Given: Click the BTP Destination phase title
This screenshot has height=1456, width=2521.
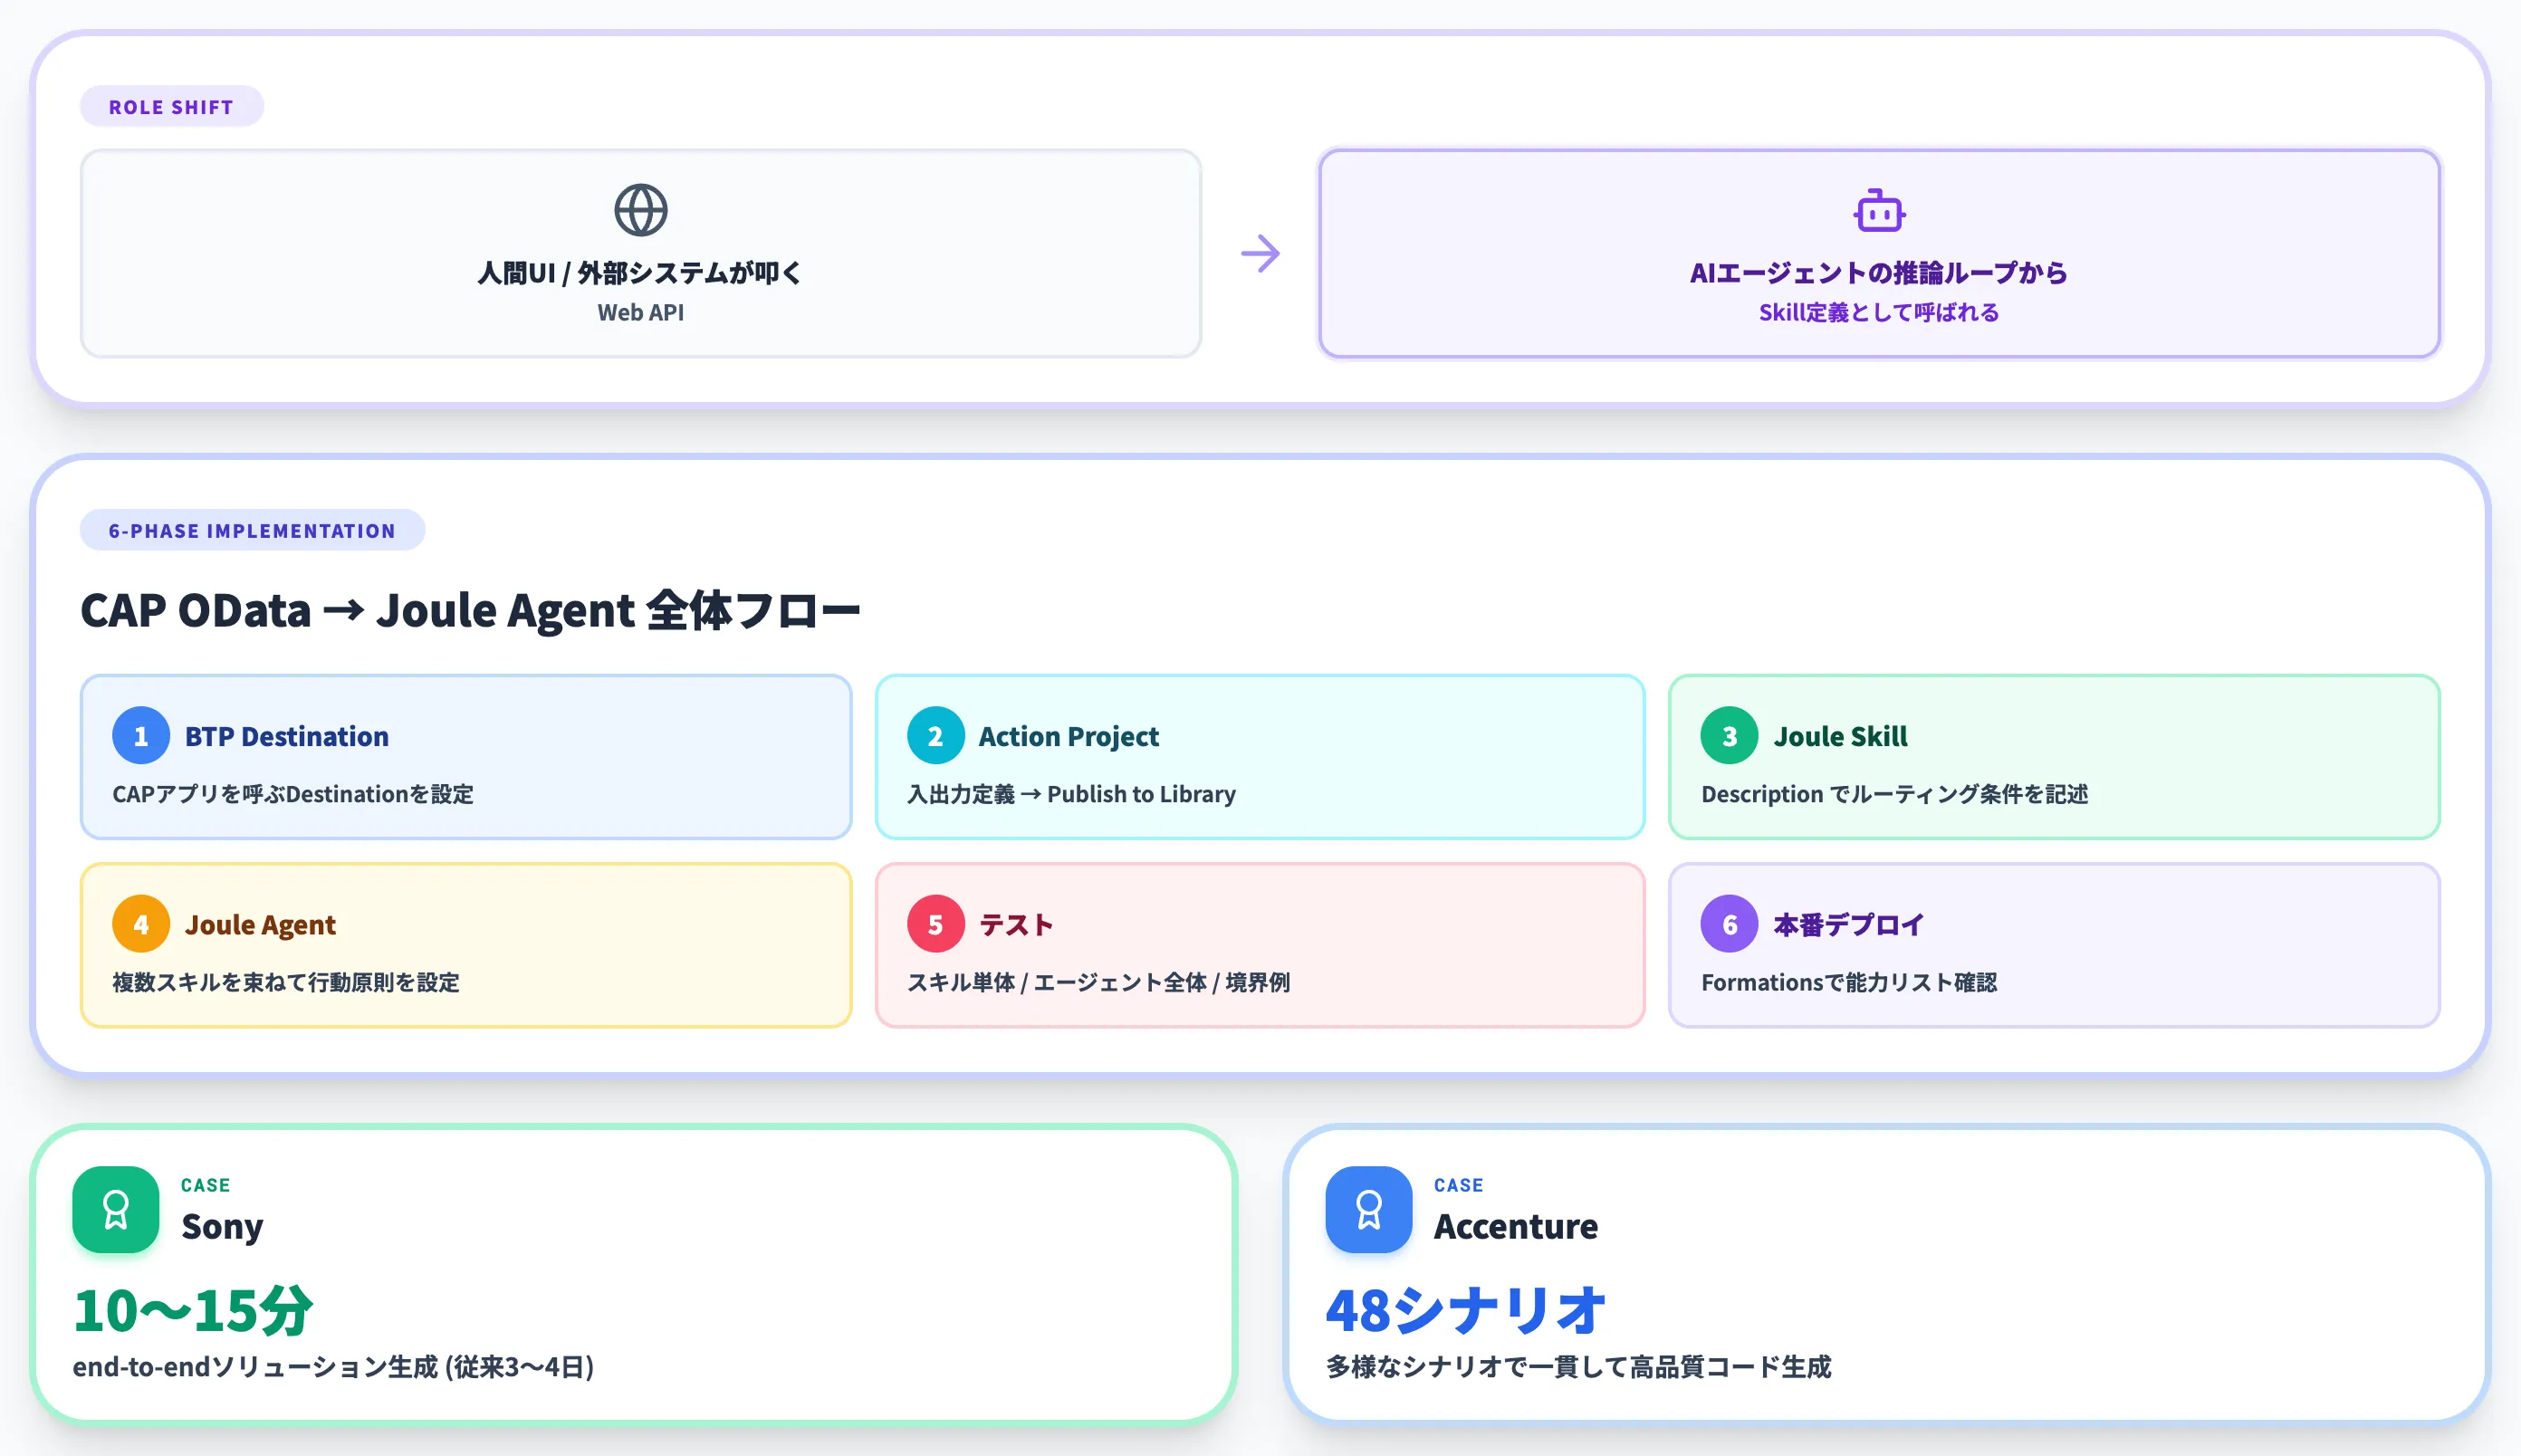Looking at the screenshot, I should (x=287, y=736).
